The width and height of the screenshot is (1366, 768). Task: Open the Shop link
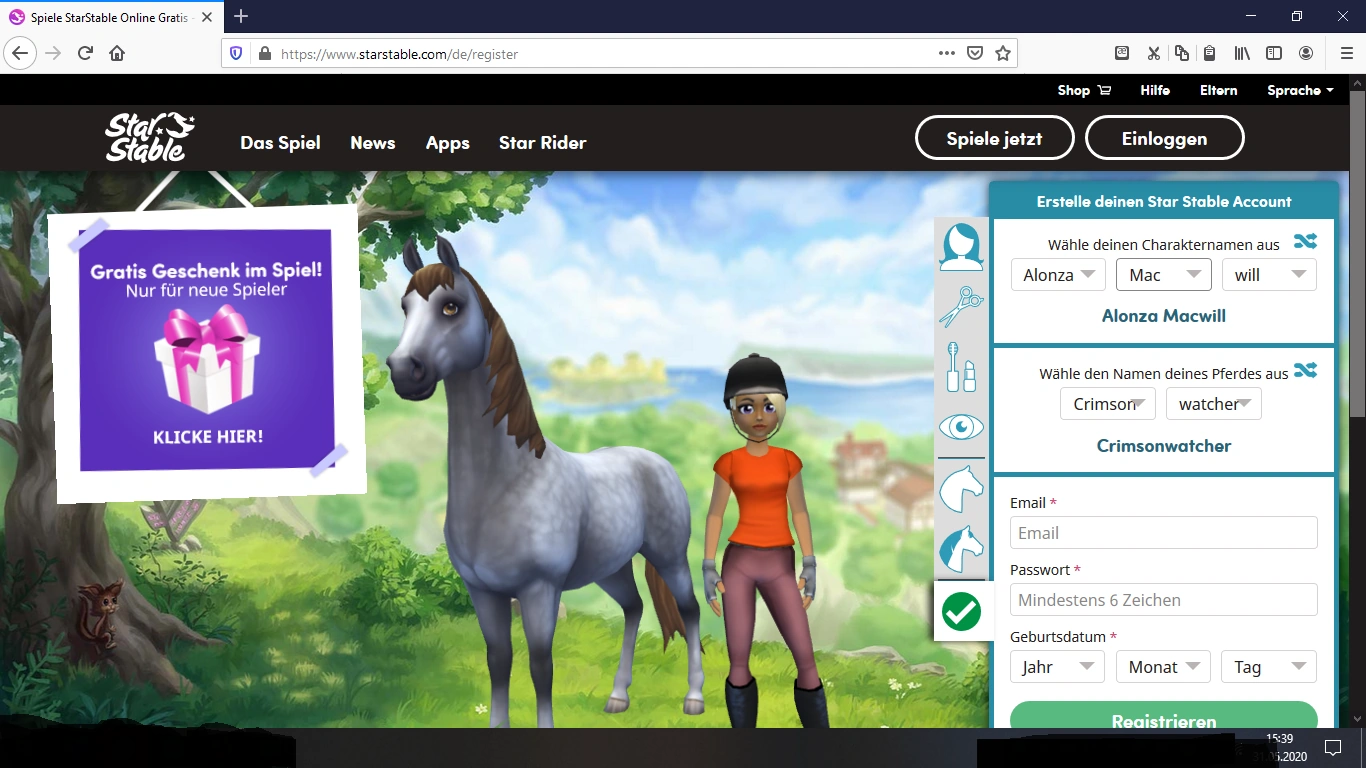coord(1084,90)
